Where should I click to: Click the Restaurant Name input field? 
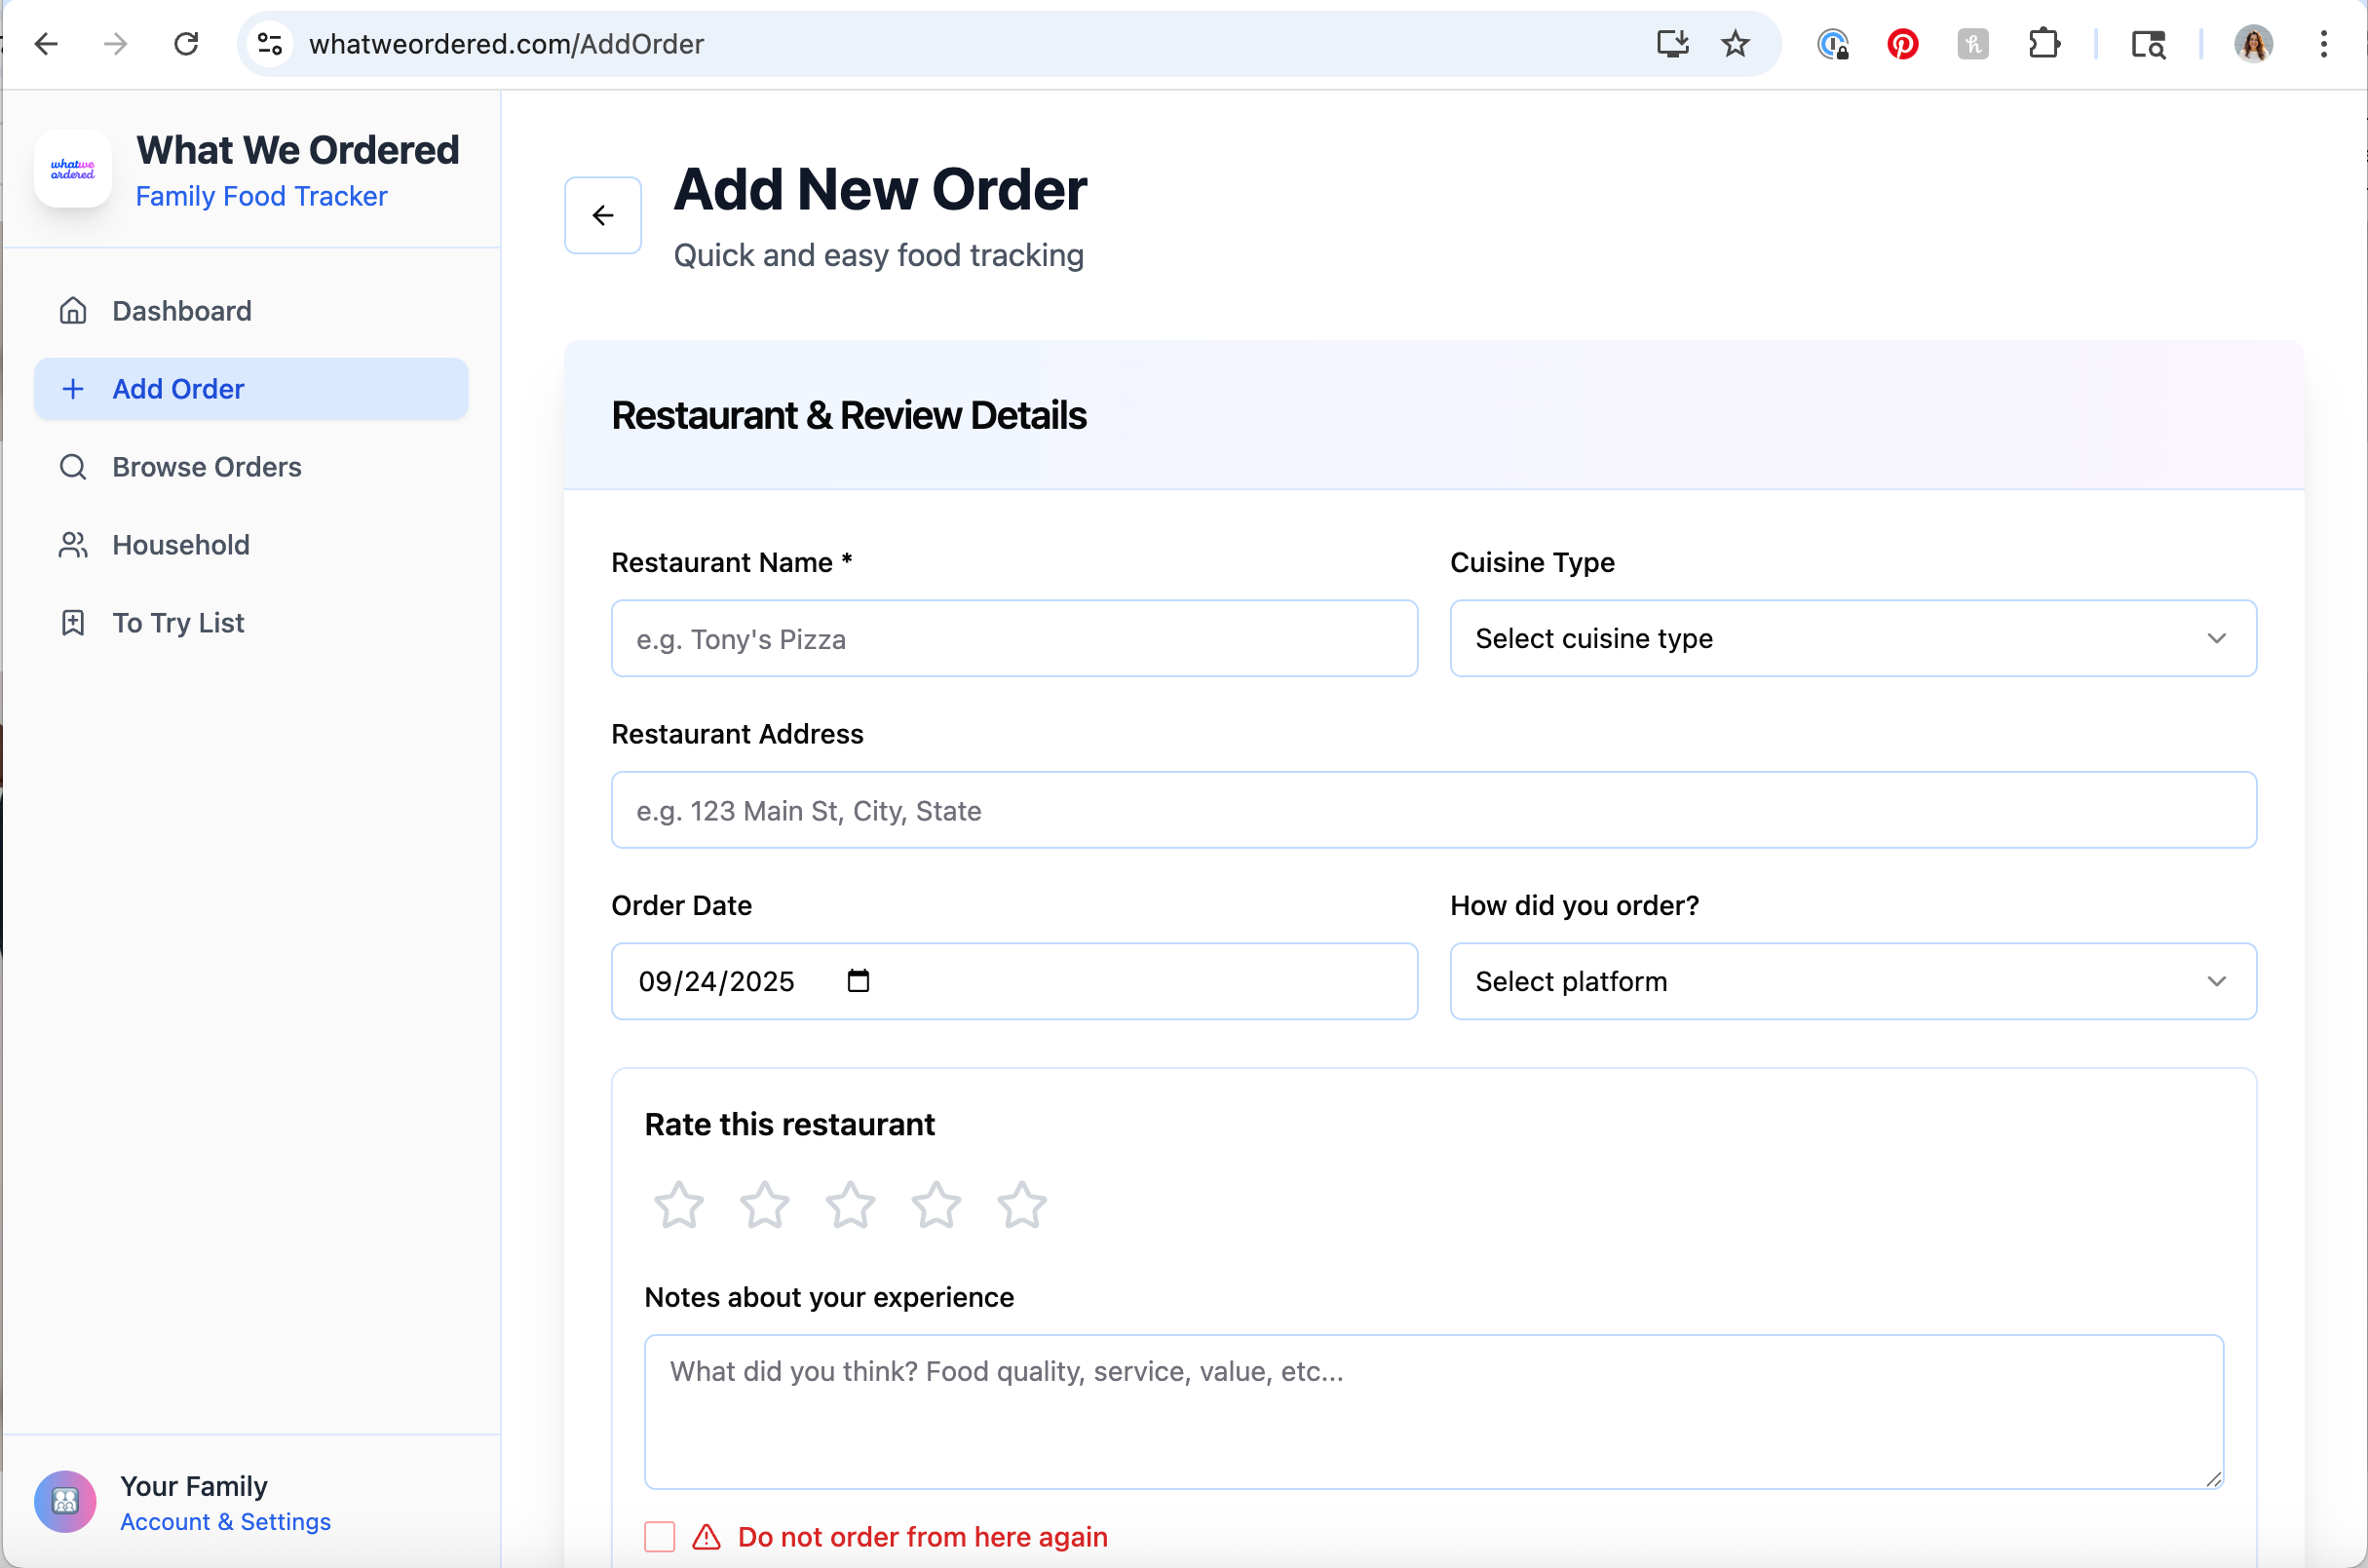tap(1013, 638)
